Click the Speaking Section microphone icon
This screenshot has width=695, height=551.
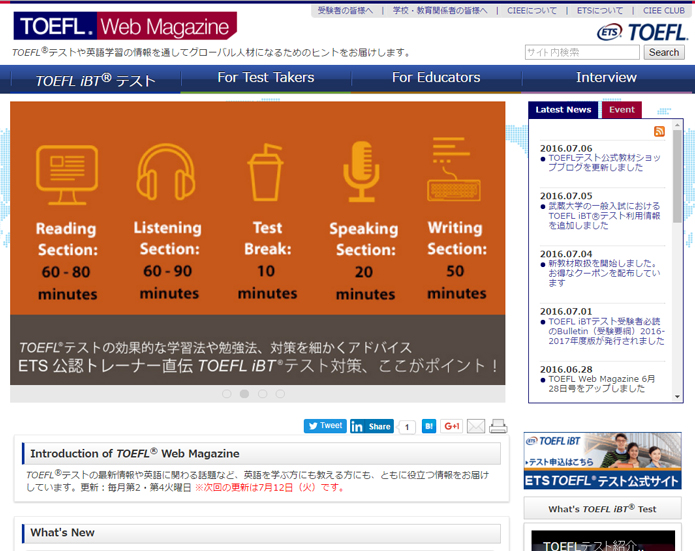pos(361,171)
